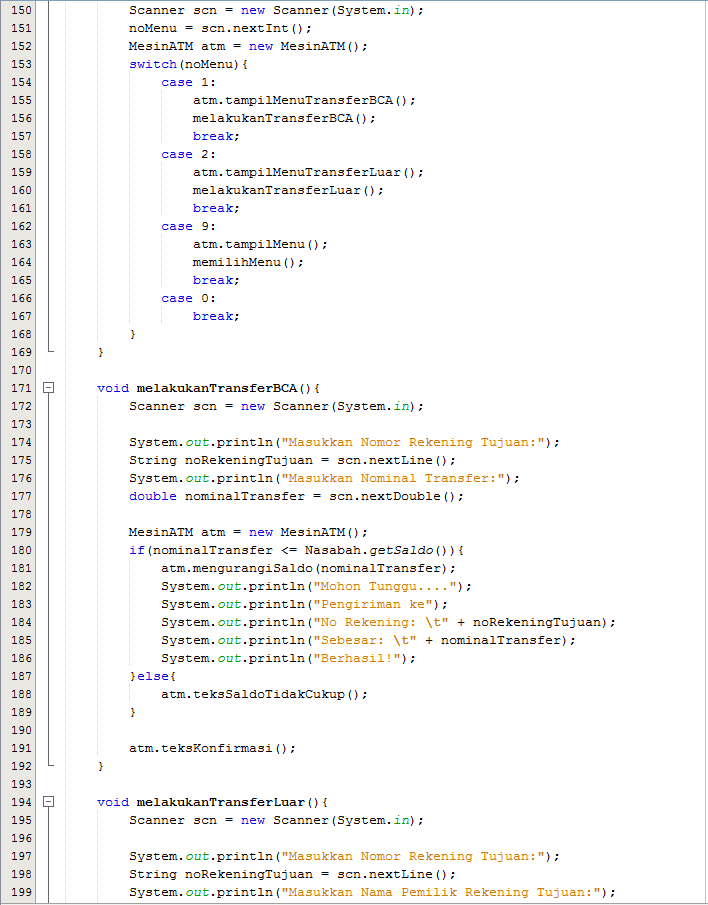Click the '}else{' line
Image resolution: width=708 pixels, height=905 pixels.
(x=153, y=676)
